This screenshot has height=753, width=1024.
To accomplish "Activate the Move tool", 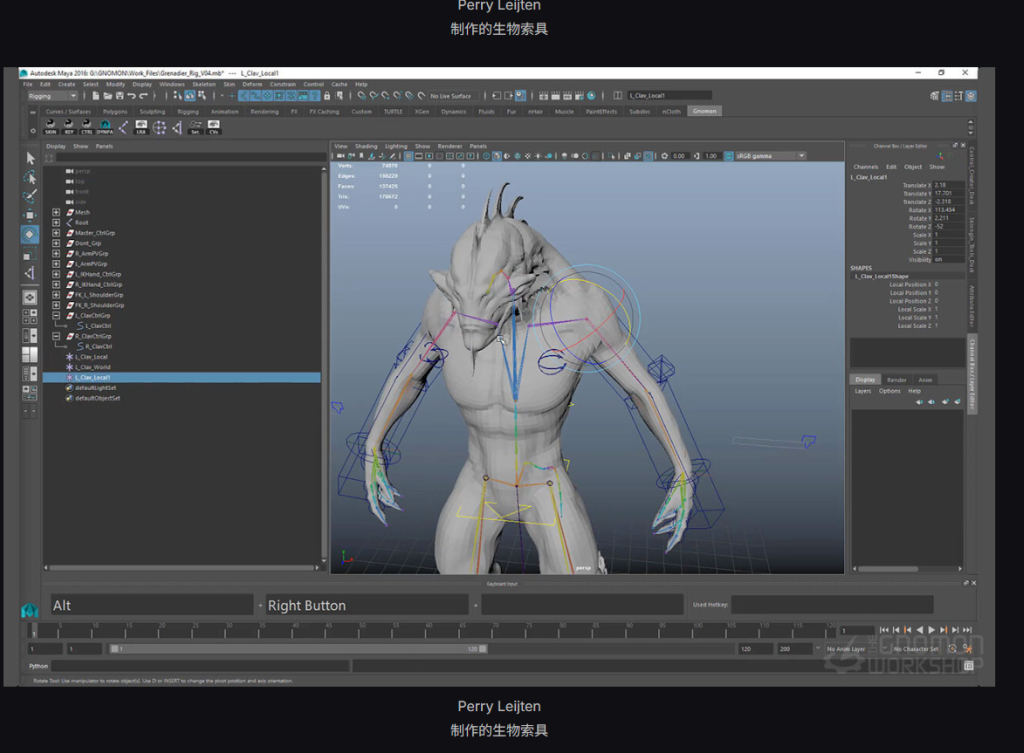I will [x=30, y=215].
